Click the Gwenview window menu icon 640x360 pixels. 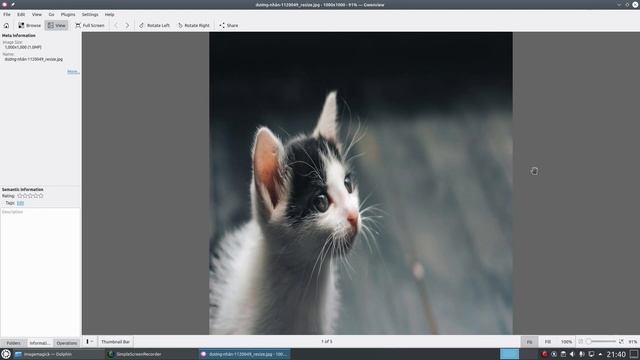tap(5, 4)
